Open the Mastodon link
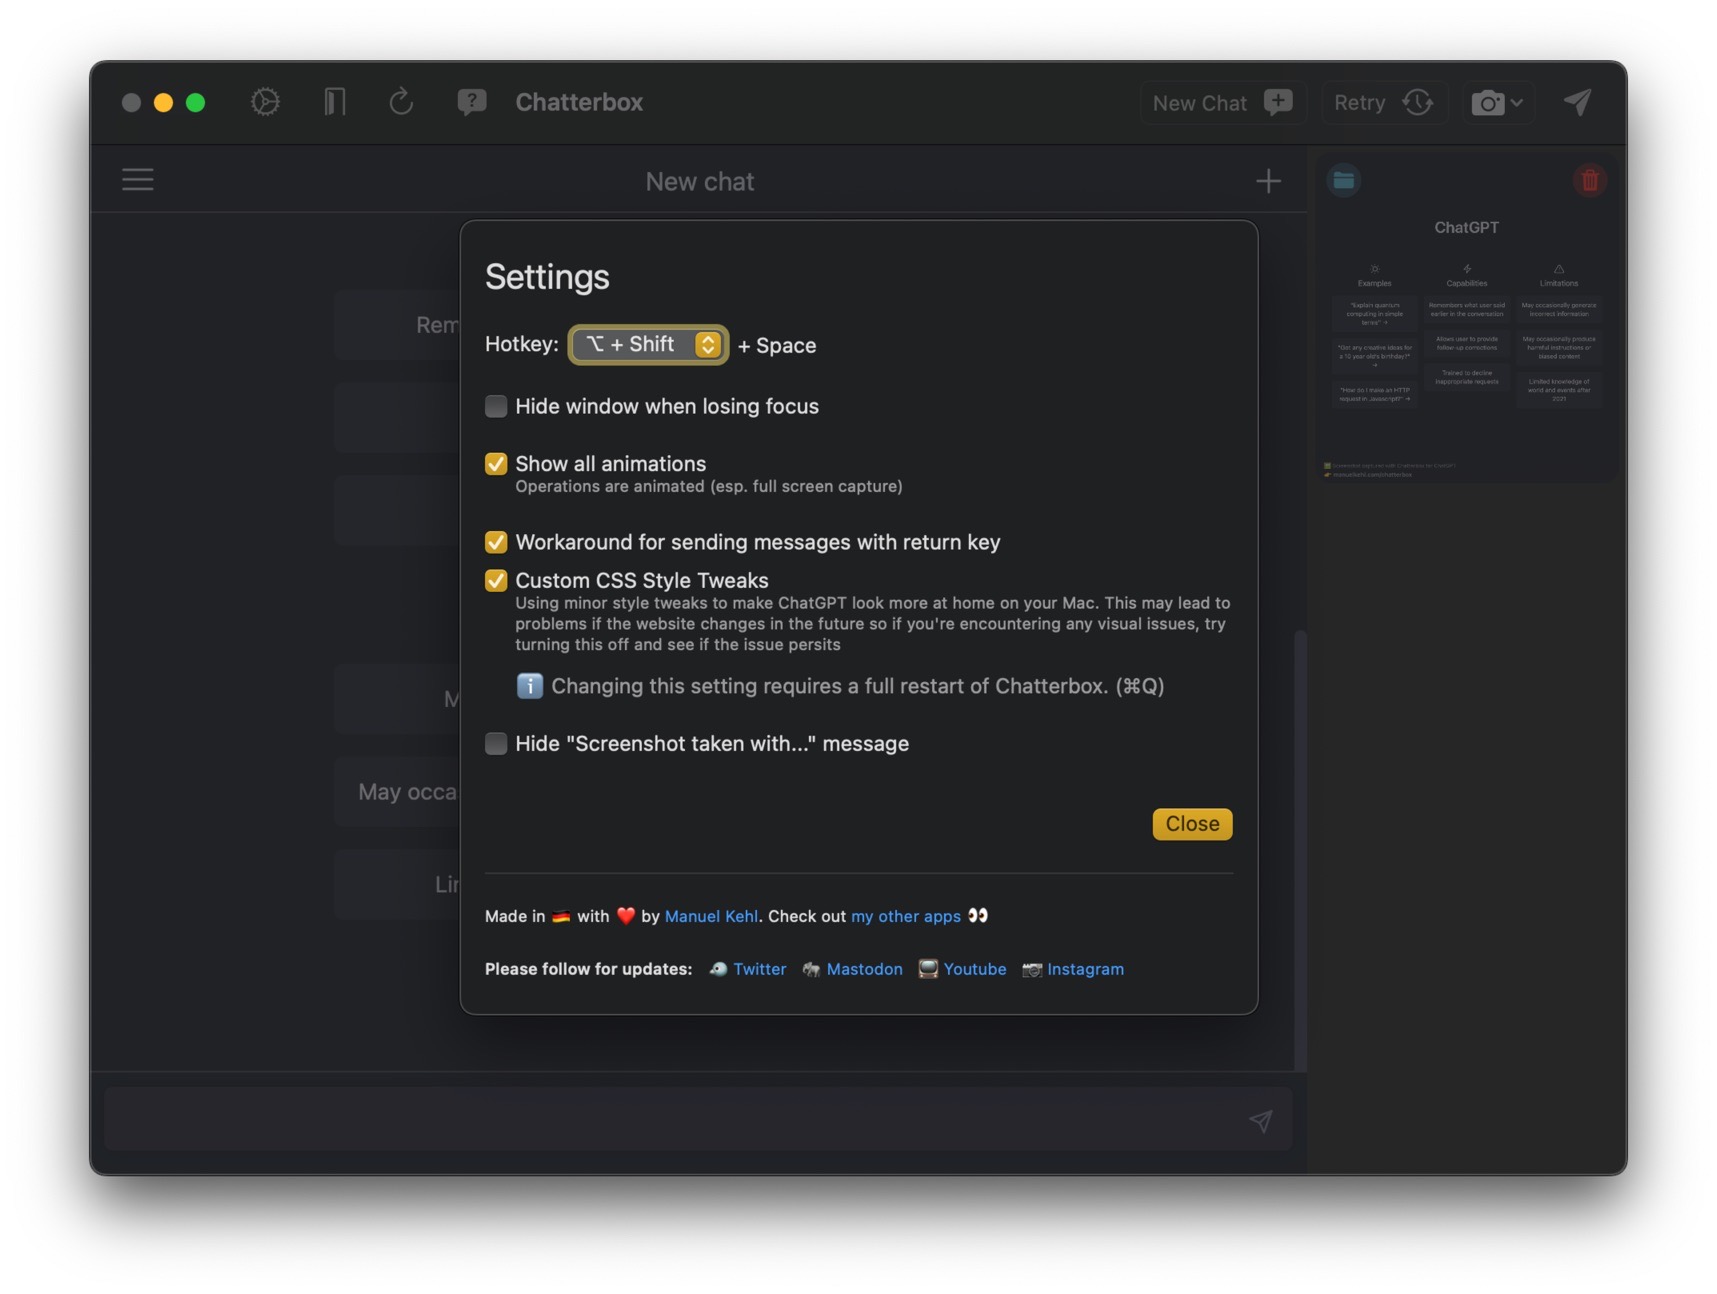1717x1294 pixels. 864,969
